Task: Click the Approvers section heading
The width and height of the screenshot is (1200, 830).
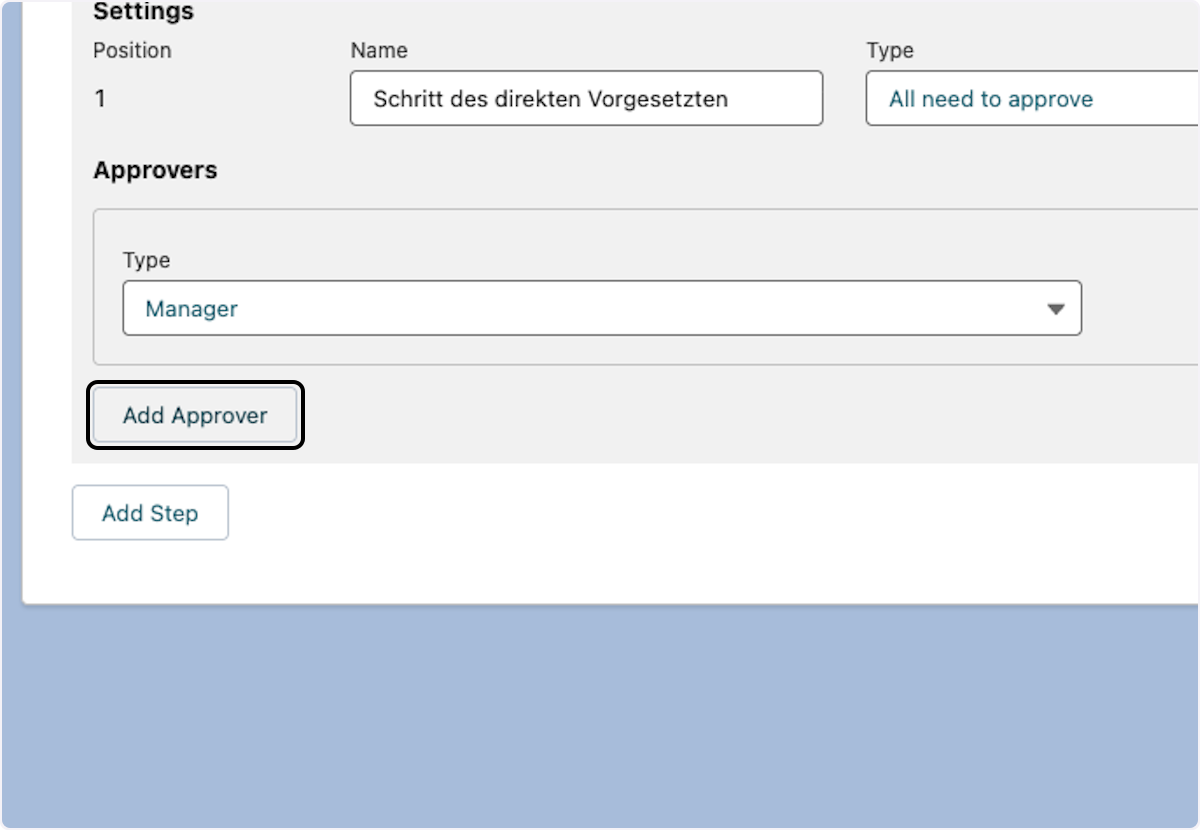Action: coord(155,170)
